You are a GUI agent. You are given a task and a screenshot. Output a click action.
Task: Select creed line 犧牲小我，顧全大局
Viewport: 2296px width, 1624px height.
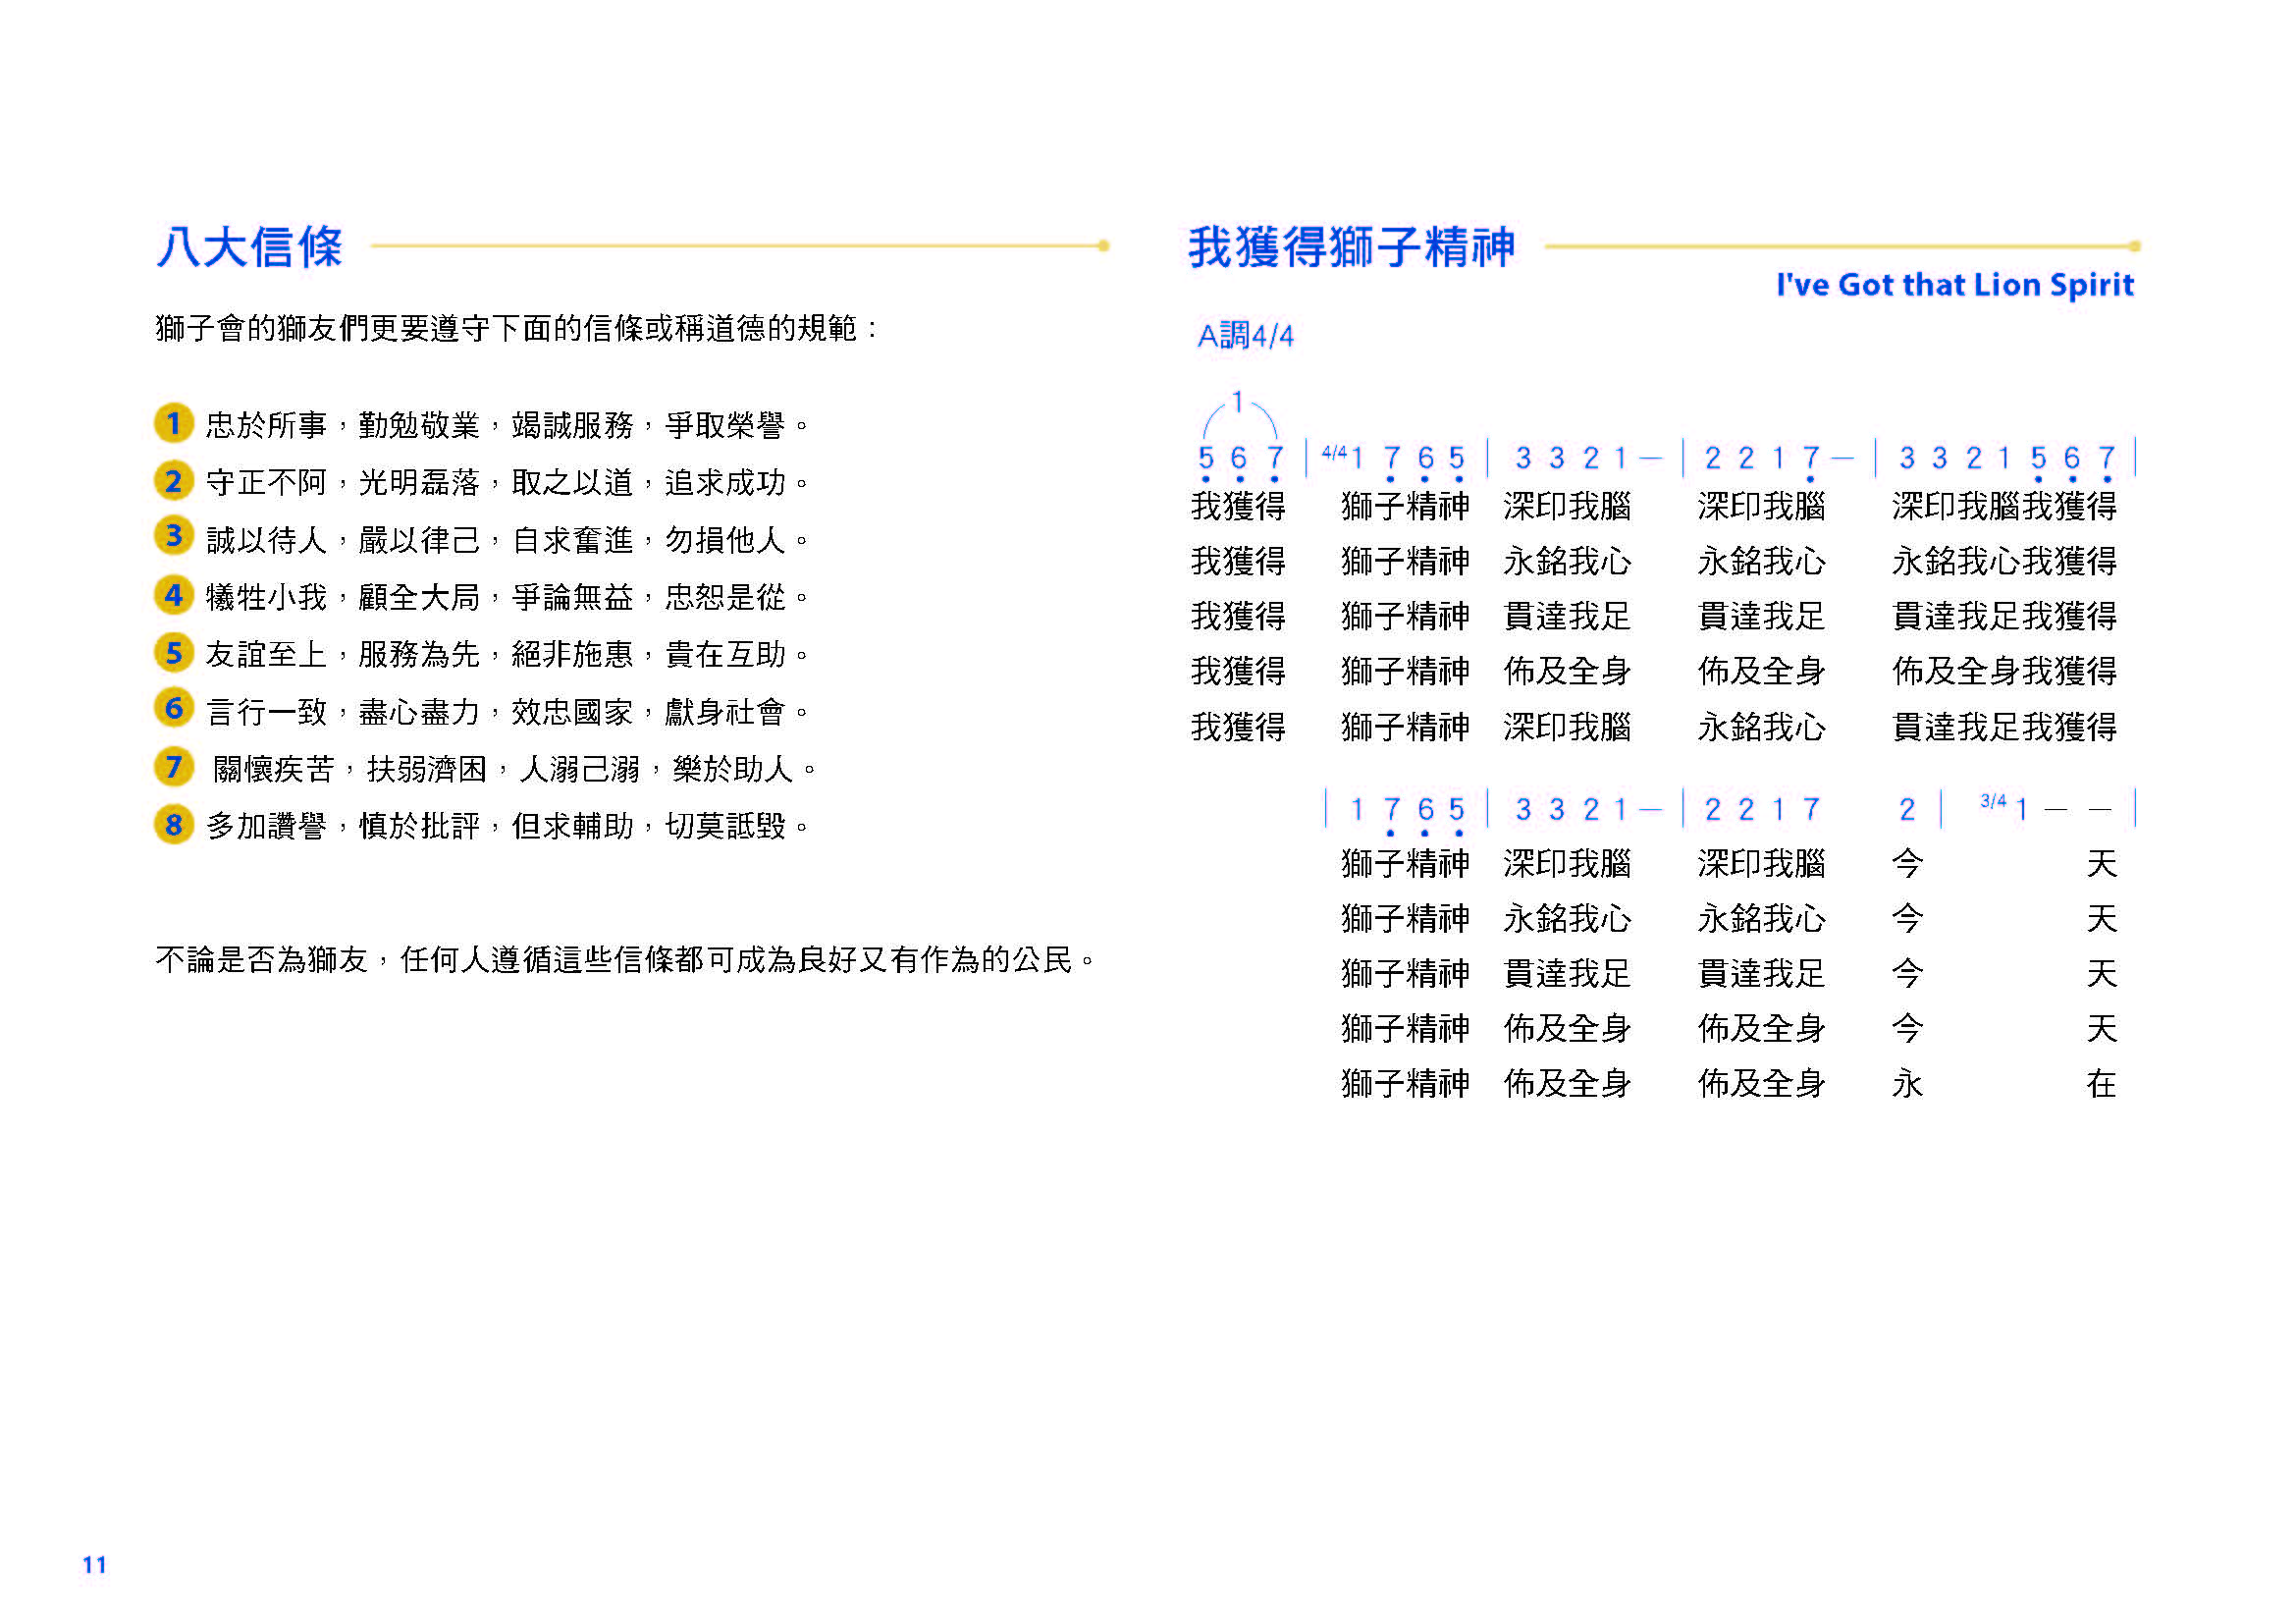pos(507,597)
